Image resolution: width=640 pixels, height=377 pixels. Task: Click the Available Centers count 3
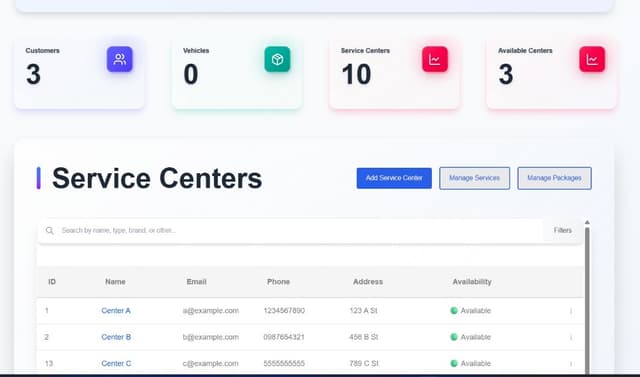pyautogui.click(x=506, y=75)
